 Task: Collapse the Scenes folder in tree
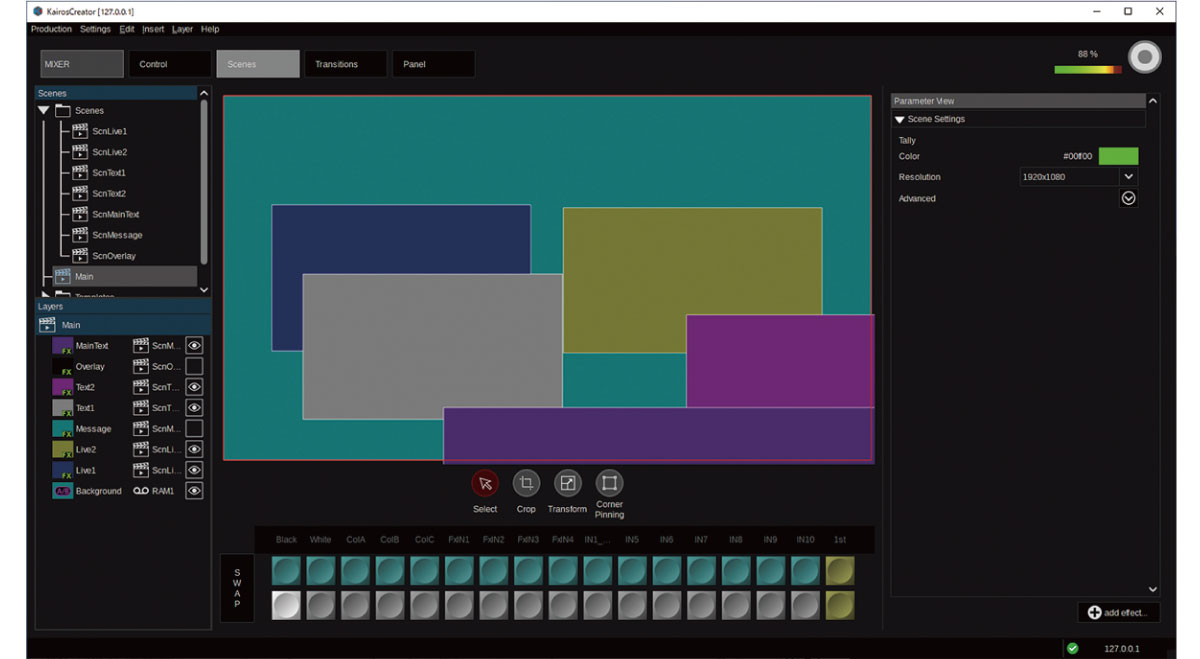(44, 111)
